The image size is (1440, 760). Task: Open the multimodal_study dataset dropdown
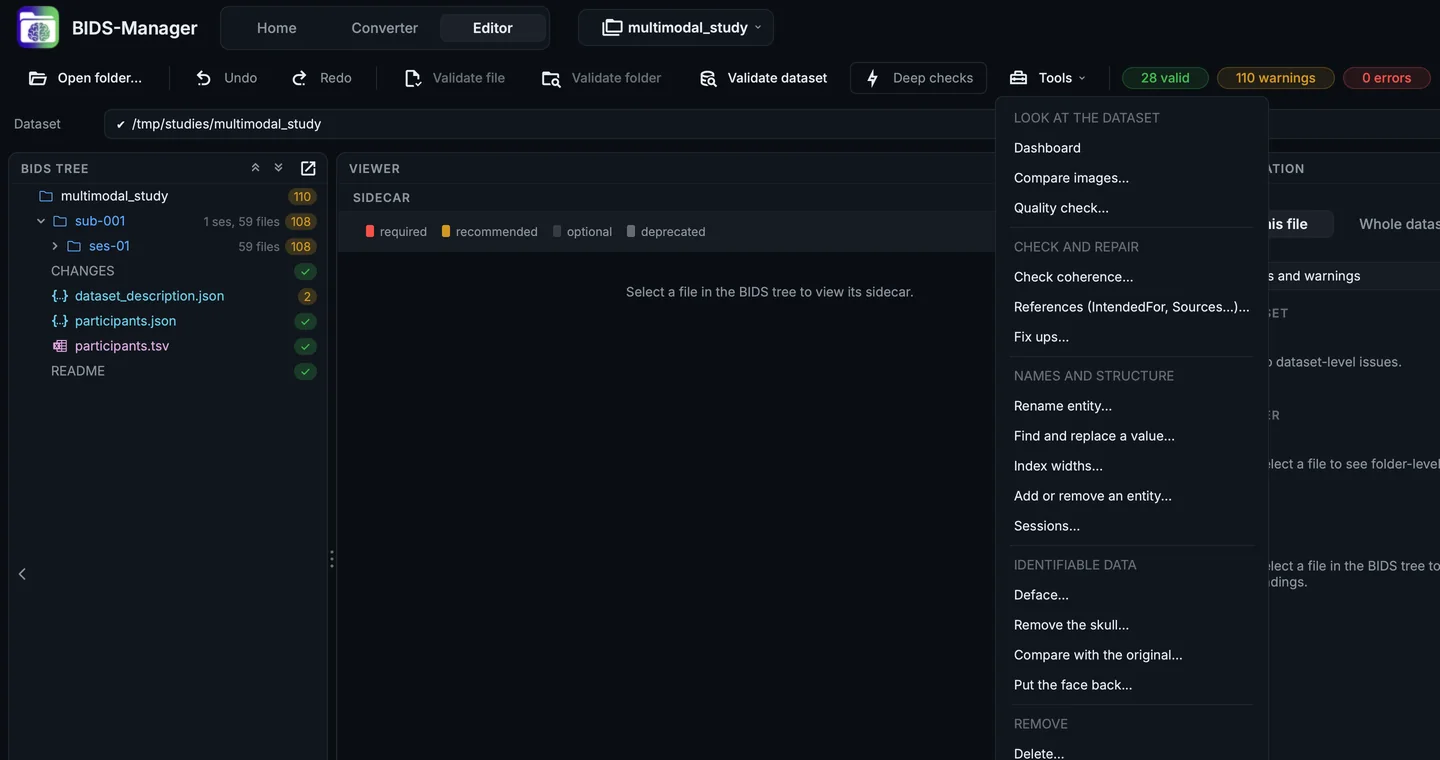point(676,27)
